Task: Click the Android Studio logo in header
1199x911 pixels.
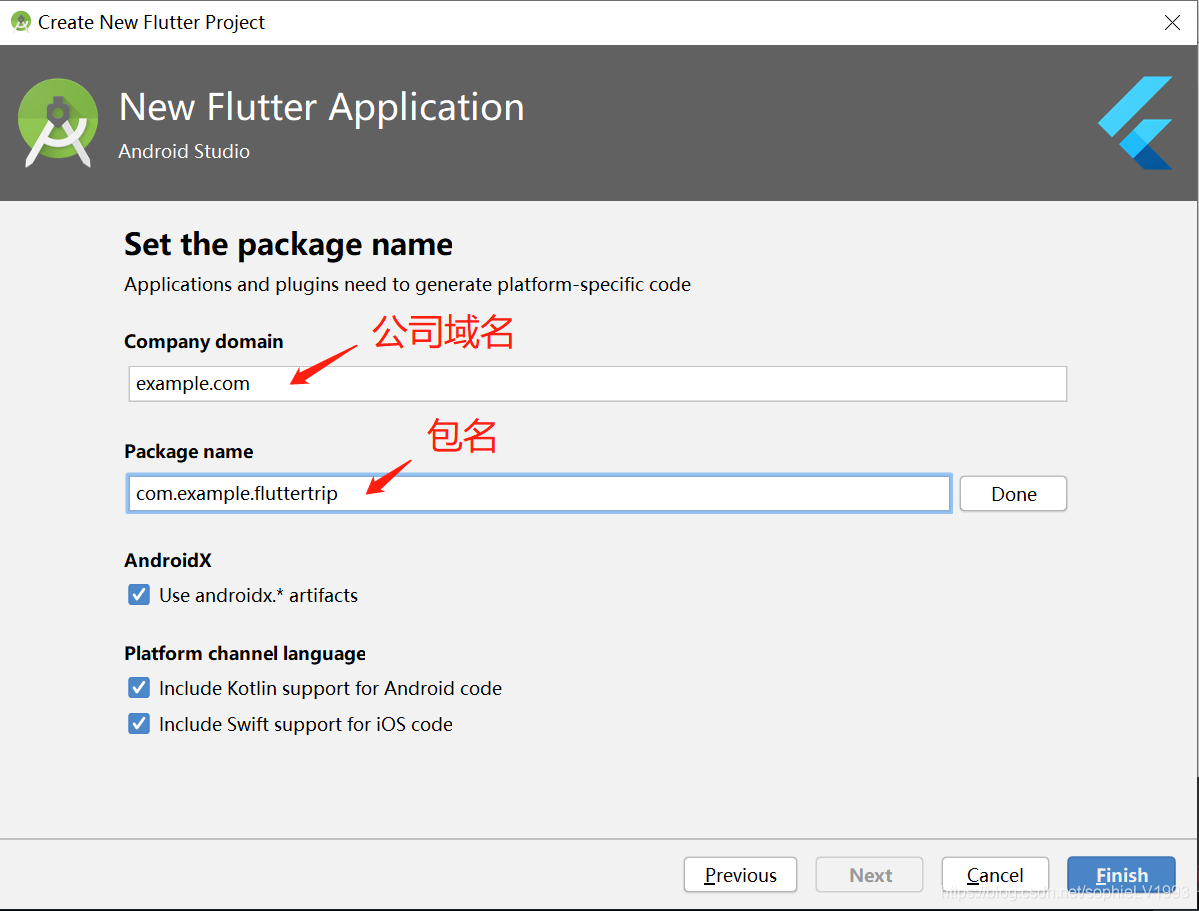Action: (x=58, y=122)
